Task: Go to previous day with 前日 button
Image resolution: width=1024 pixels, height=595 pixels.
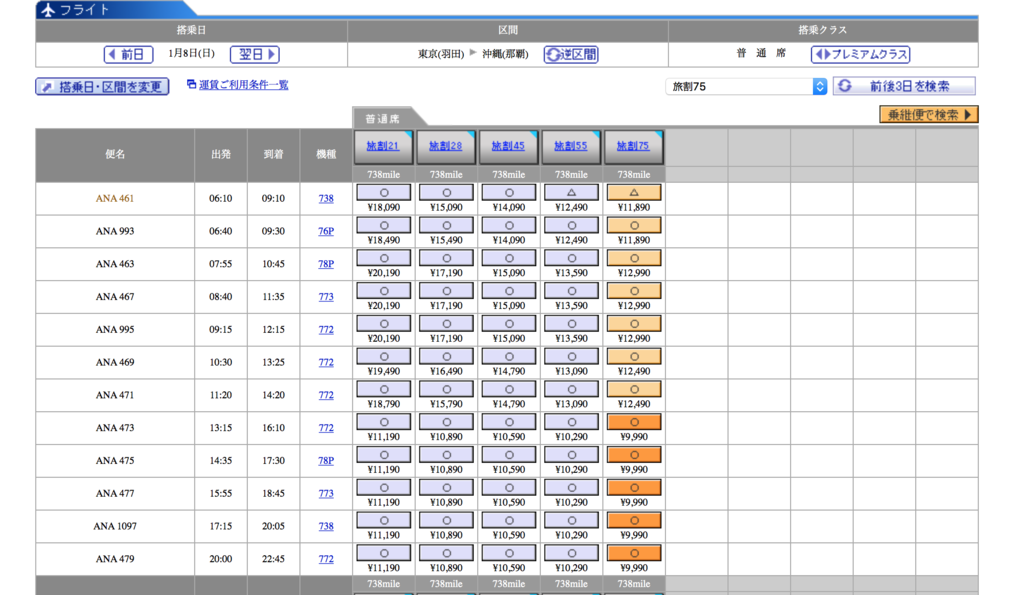Action: pyautogui.click(x=129, y=54)
